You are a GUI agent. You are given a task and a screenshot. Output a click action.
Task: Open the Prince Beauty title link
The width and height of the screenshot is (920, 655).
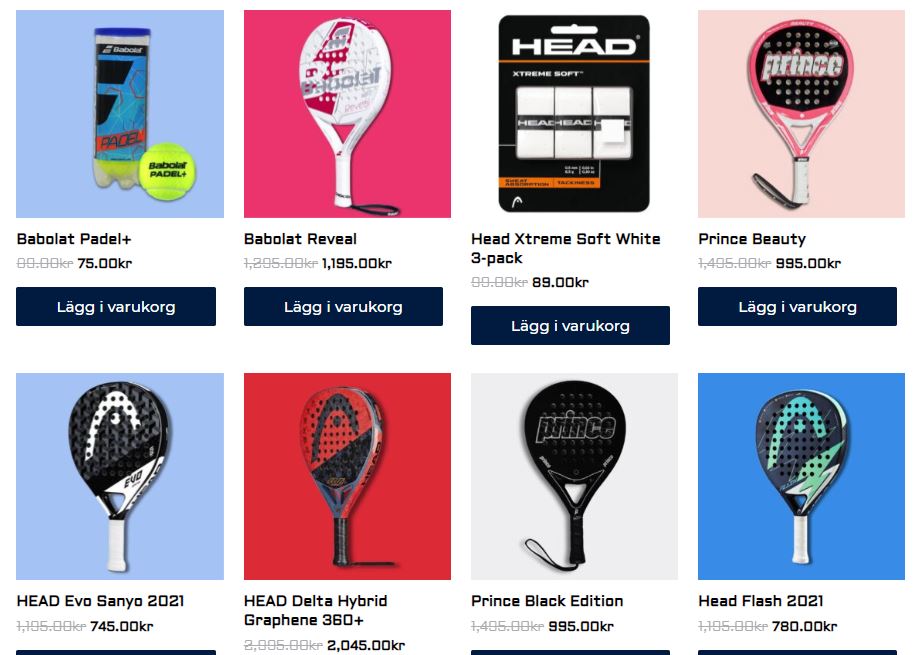[752, 239]
